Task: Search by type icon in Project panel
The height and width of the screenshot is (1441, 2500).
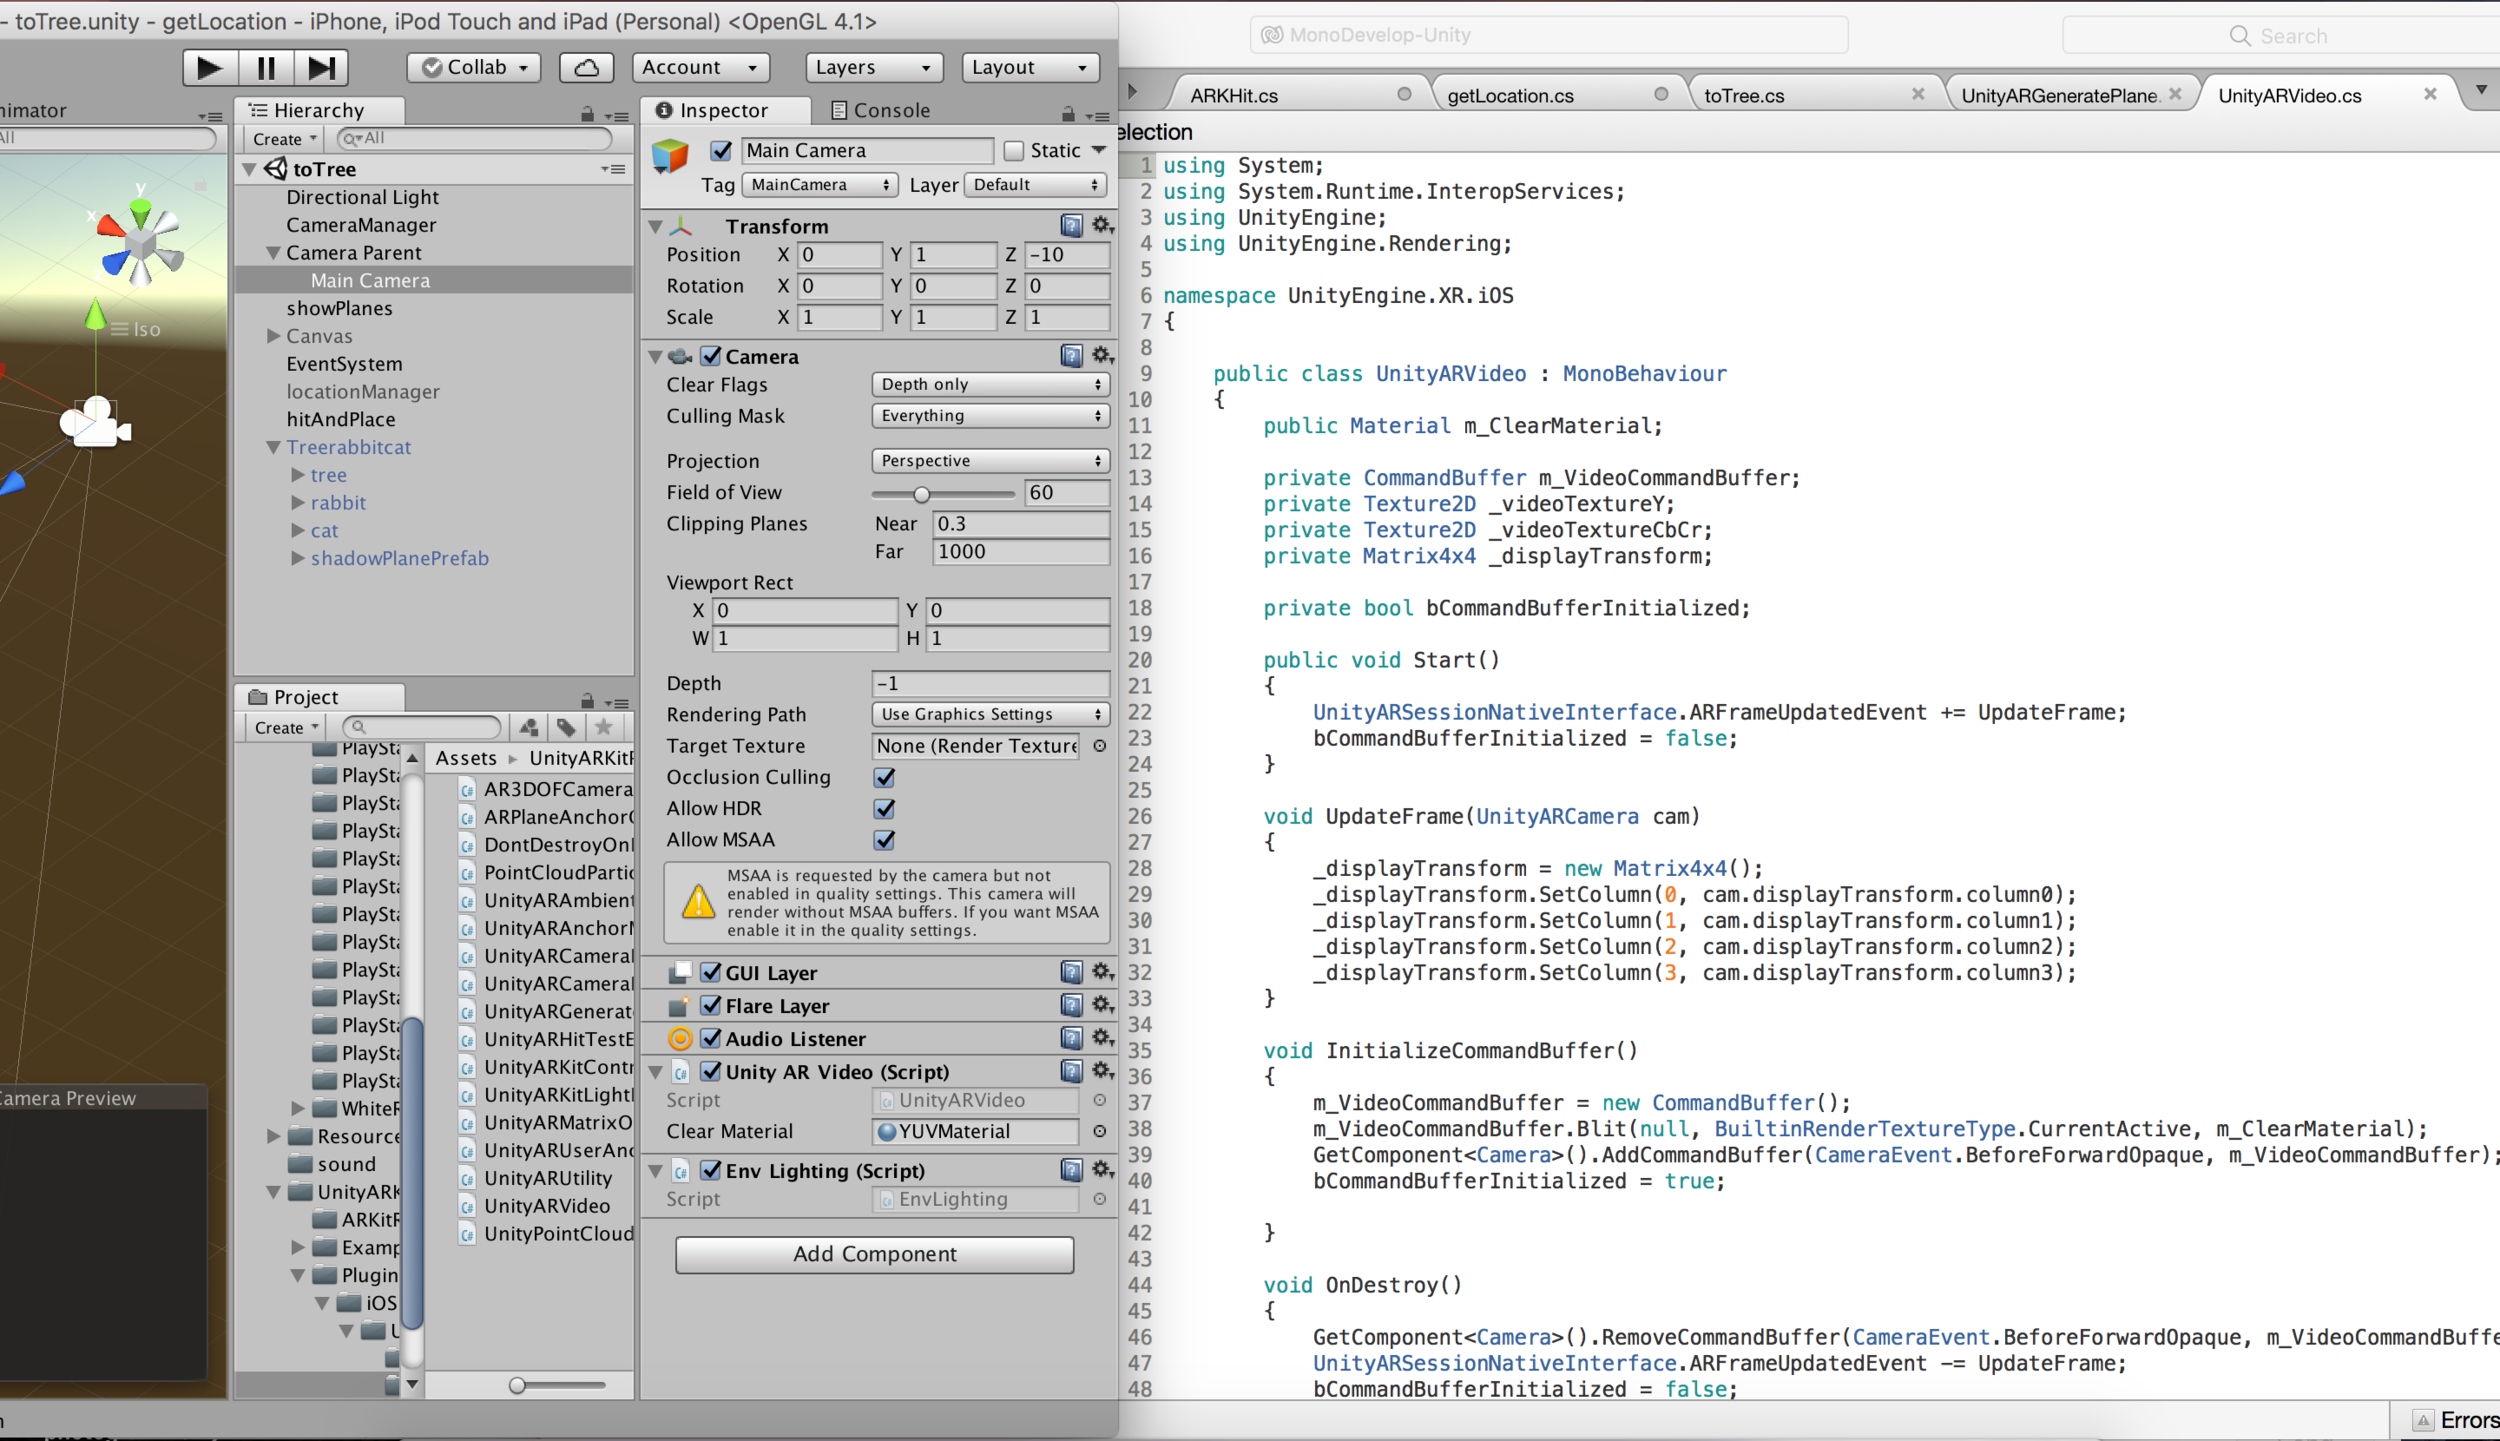Action: pyautogui.click(x=529, y=727)
